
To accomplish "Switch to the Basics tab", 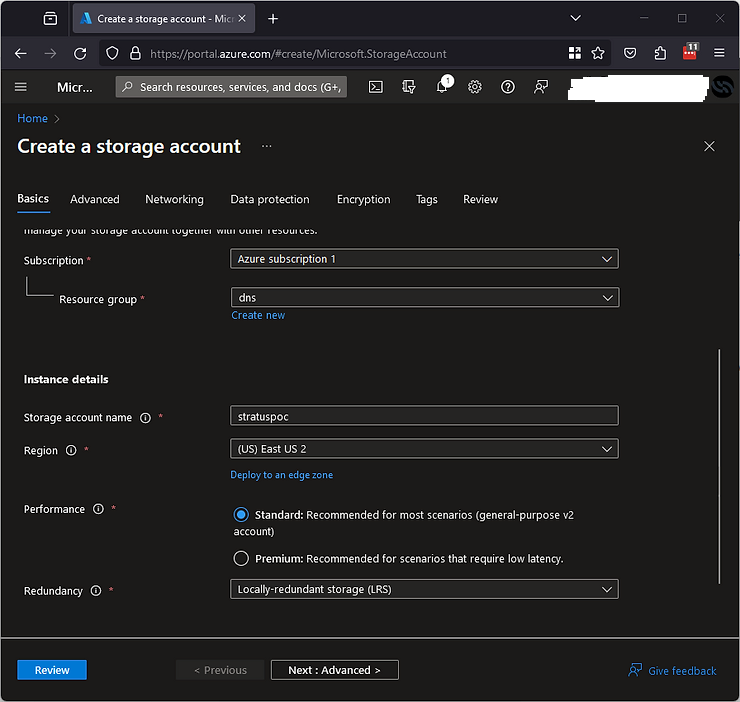I will 33,199.
